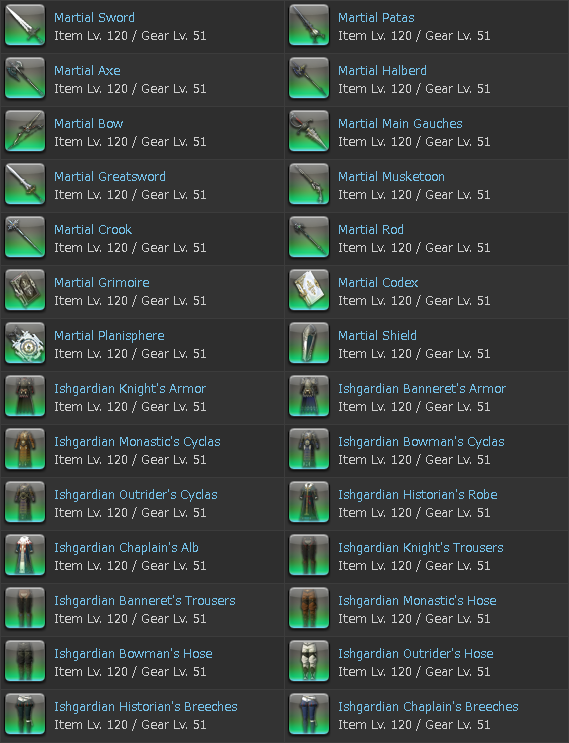This screenshot has height=743, width=569.
Task: Open the Martial Greatsword link
Action: (x=110, y=177)
